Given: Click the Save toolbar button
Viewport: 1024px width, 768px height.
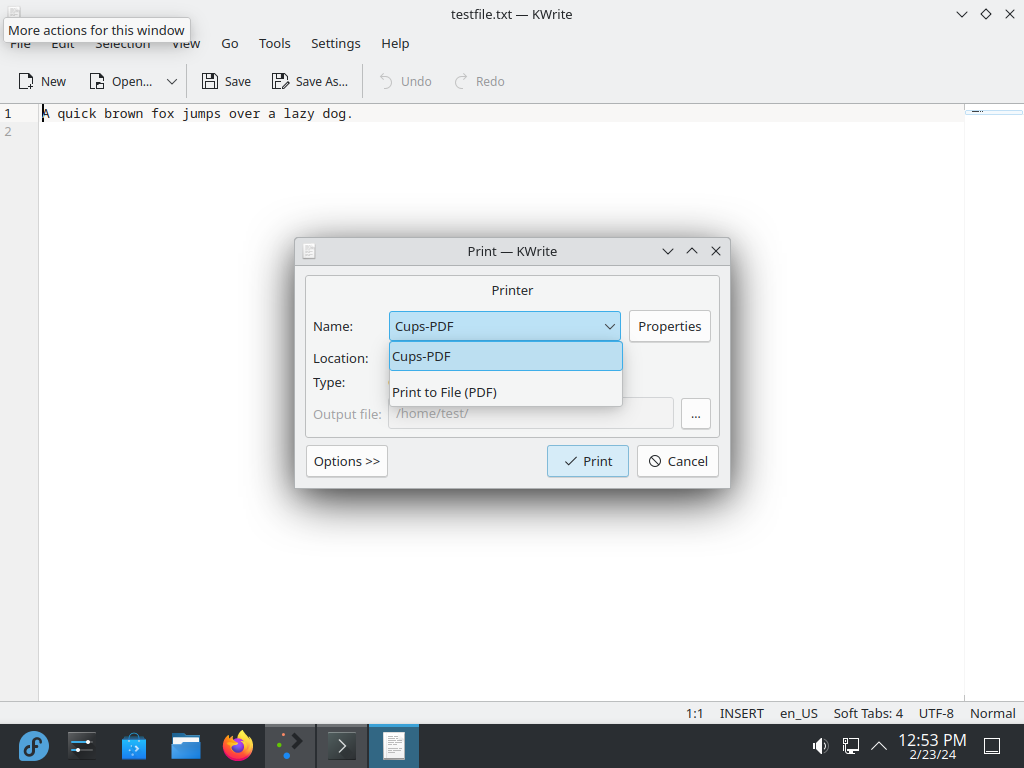Looking at the screenshot, I should pos(226,82).
